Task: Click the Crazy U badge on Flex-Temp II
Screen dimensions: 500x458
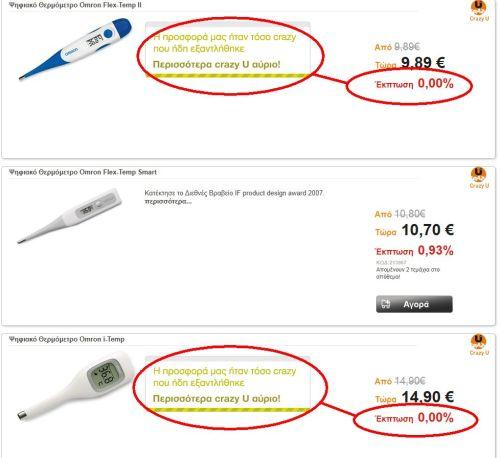Action: coord(479,11)
